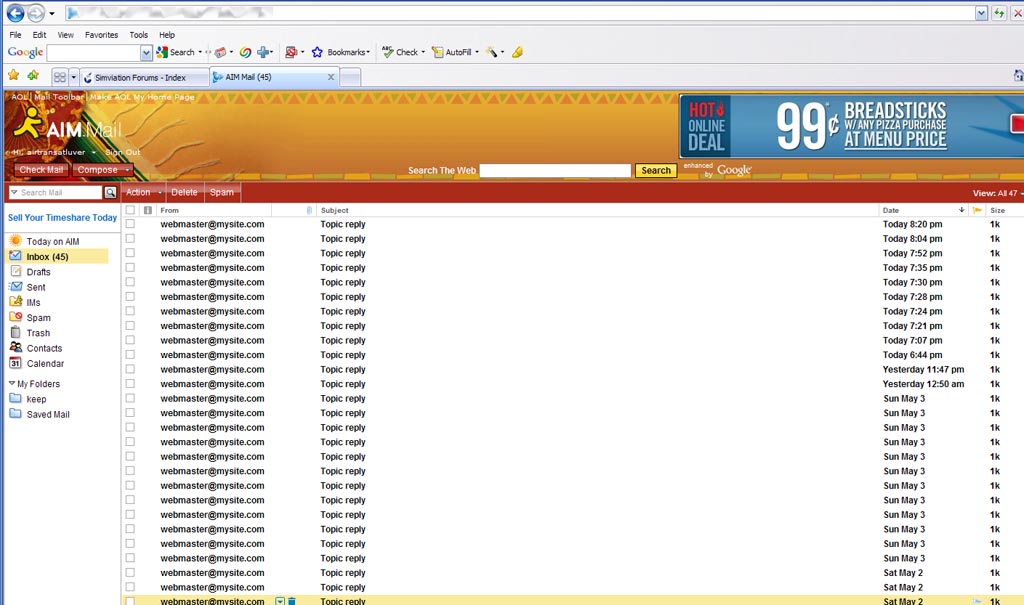Open the Calendar icon
This screenshot has width=1024, height=605.
pos(16,363)
